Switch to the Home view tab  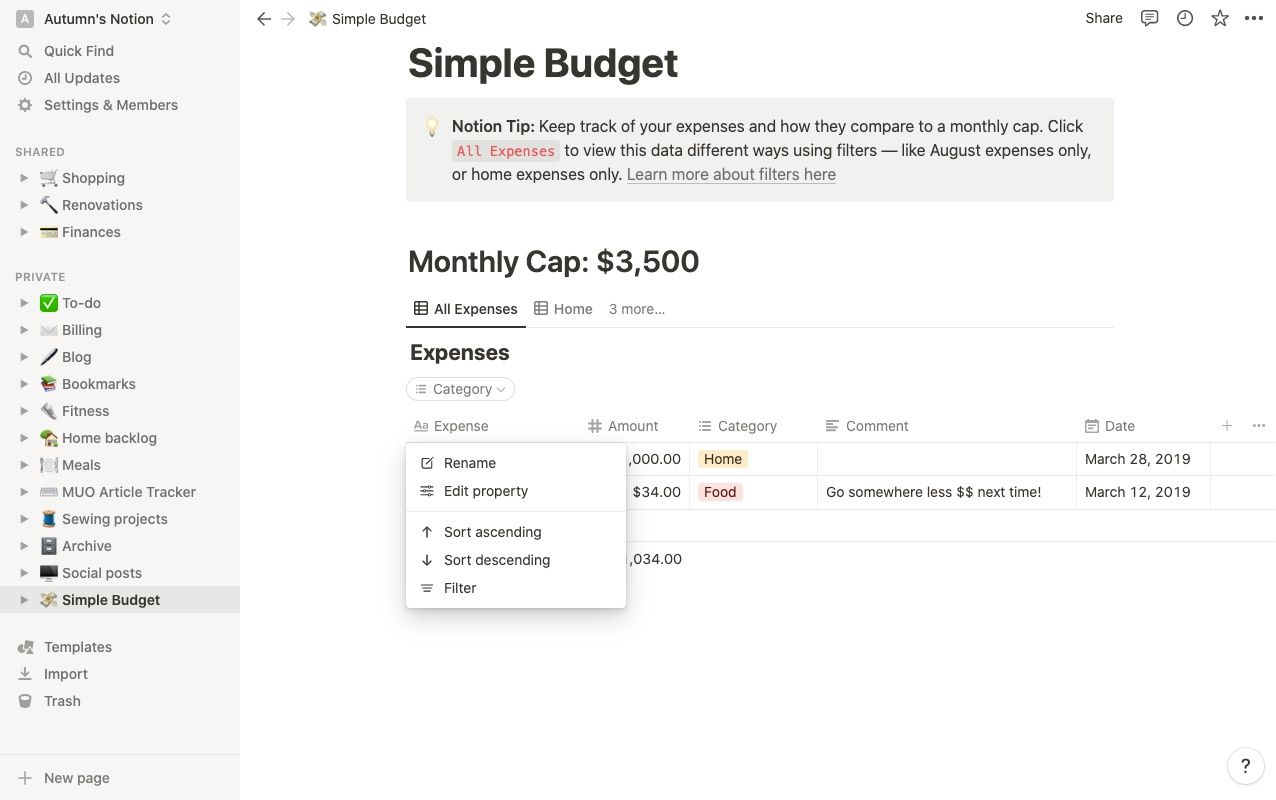(x=563, y=309)
